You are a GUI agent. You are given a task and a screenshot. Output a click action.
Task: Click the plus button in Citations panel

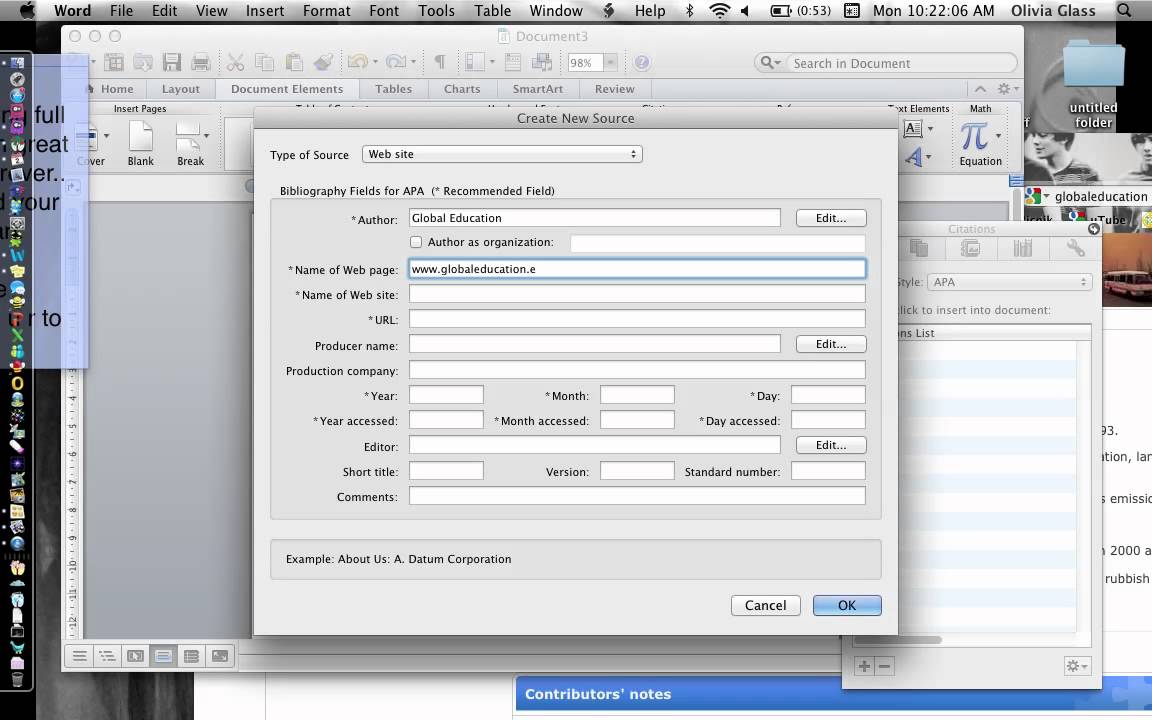click(x=864, y=666)
